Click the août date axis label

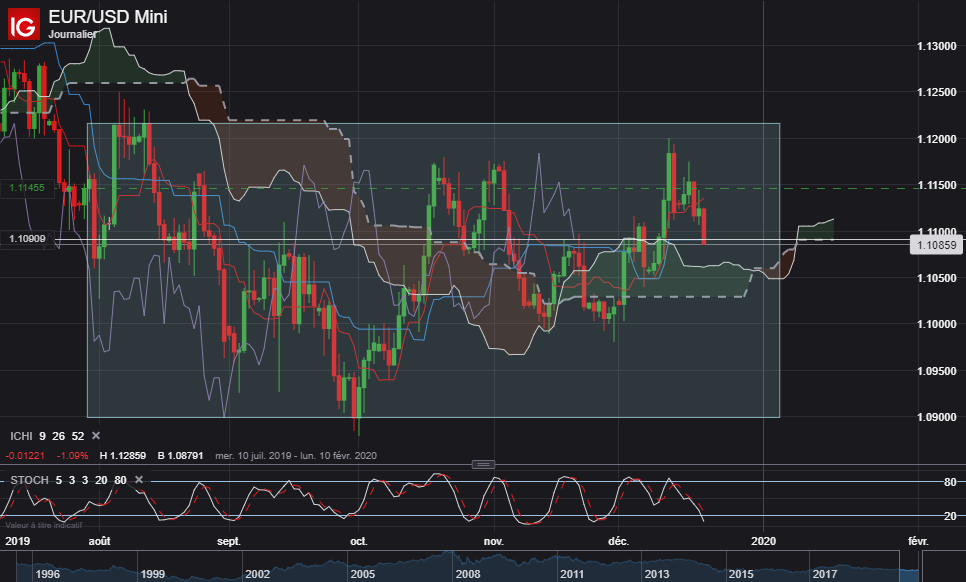[x=99, y=541]
